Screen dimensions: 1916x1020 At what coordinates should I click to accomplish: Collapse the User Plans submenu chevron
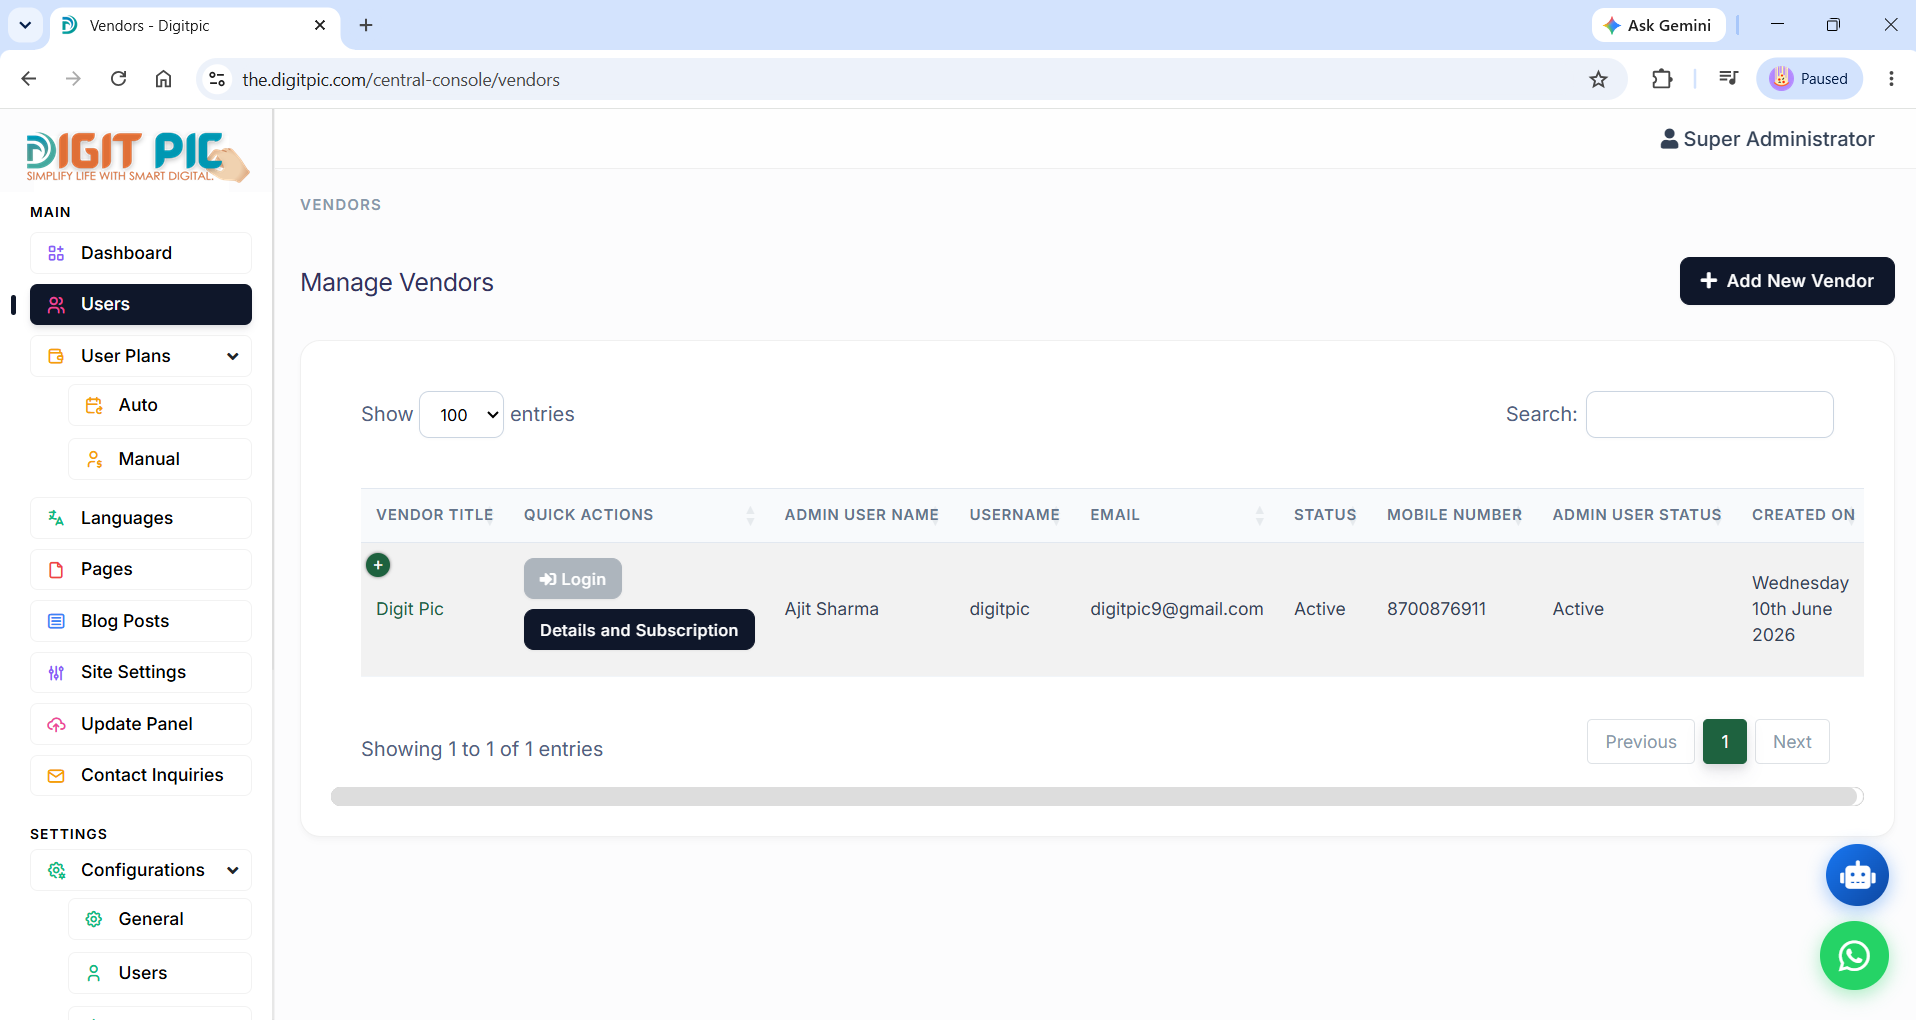pyautogui.click(x=233, y=356)
